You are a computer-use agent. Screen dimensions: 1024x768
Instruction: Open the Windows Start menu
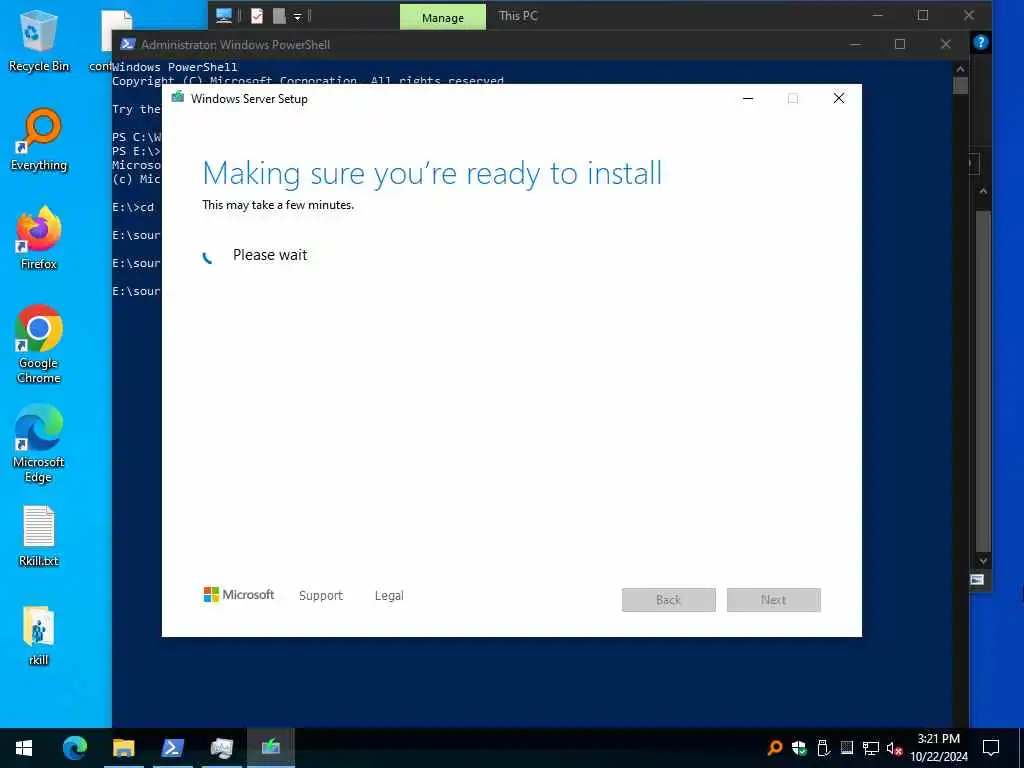coord(24,748)
